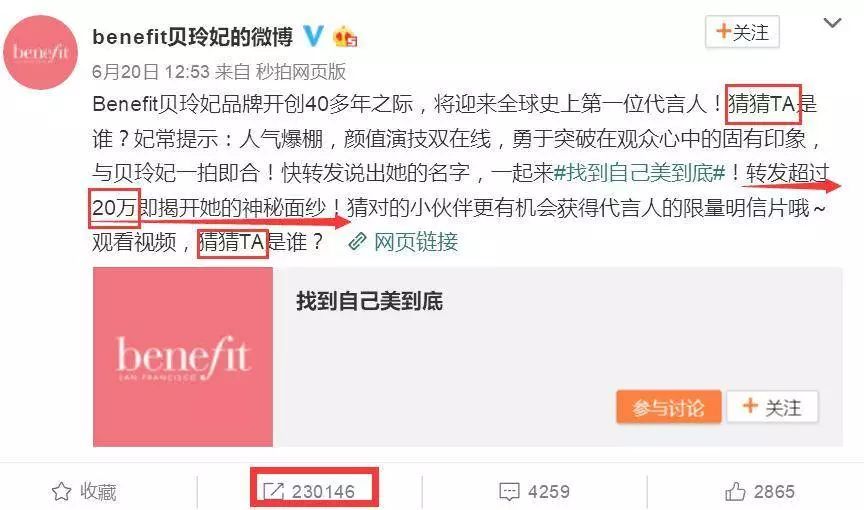Click the 收藏 label

point(98,491)
